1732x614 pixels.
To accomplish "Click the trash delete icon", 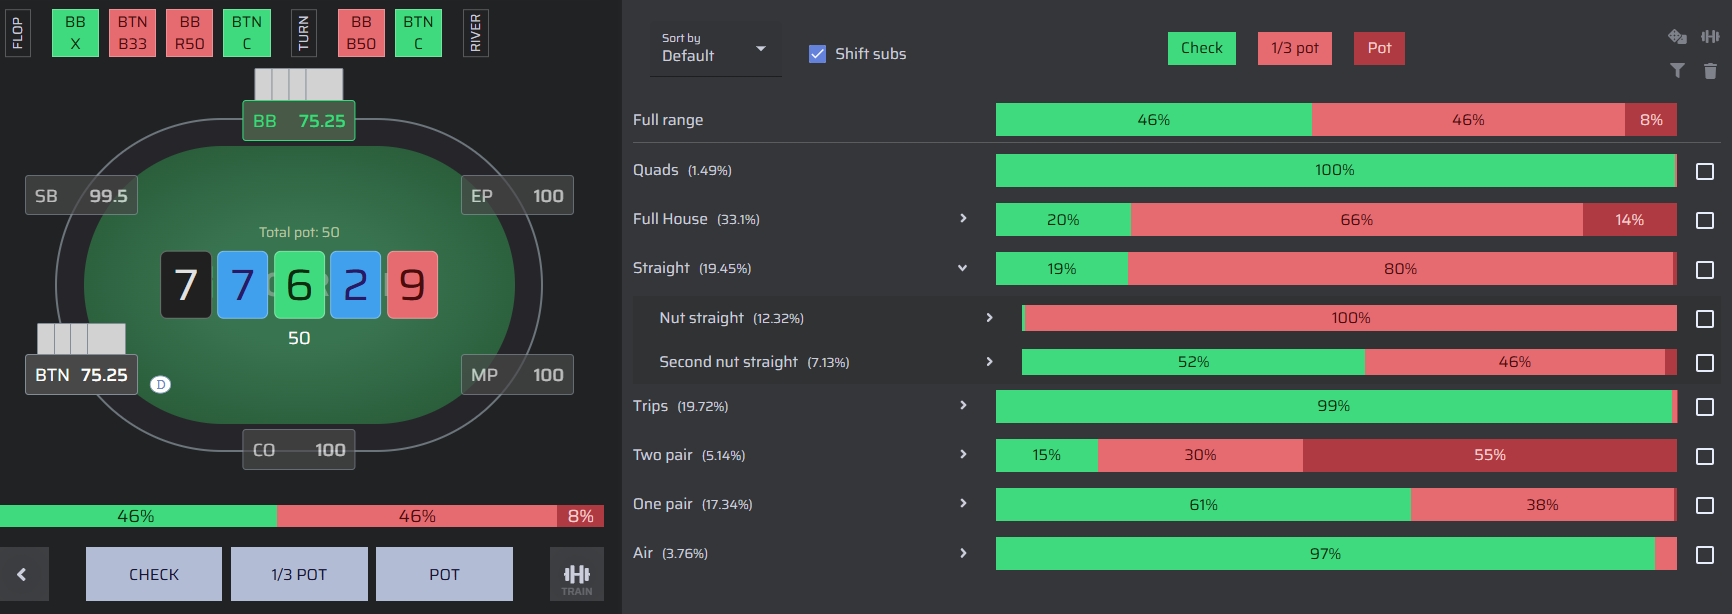I will click(x=1710, y=70).
